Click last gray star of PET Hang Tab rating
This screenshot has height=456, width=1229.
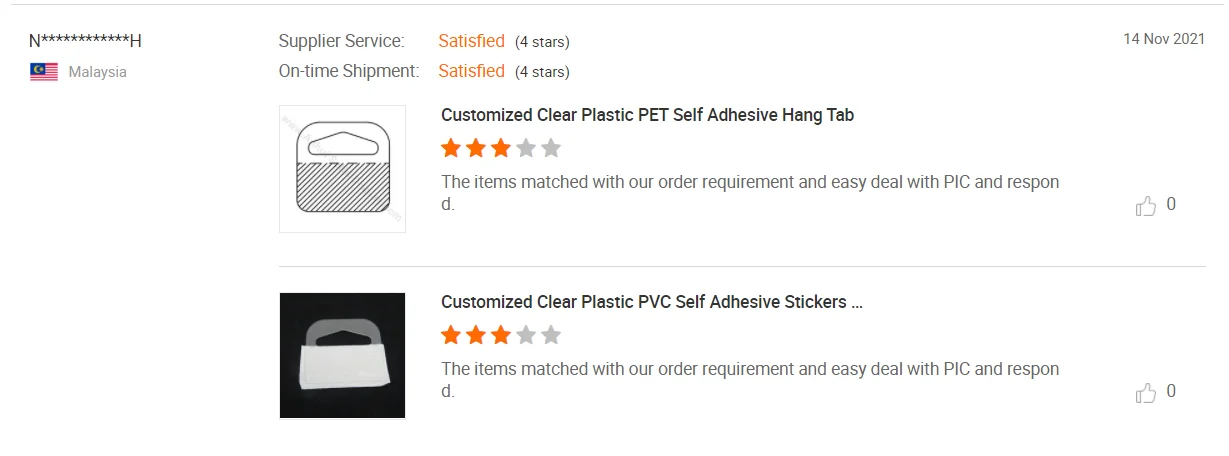551,149
